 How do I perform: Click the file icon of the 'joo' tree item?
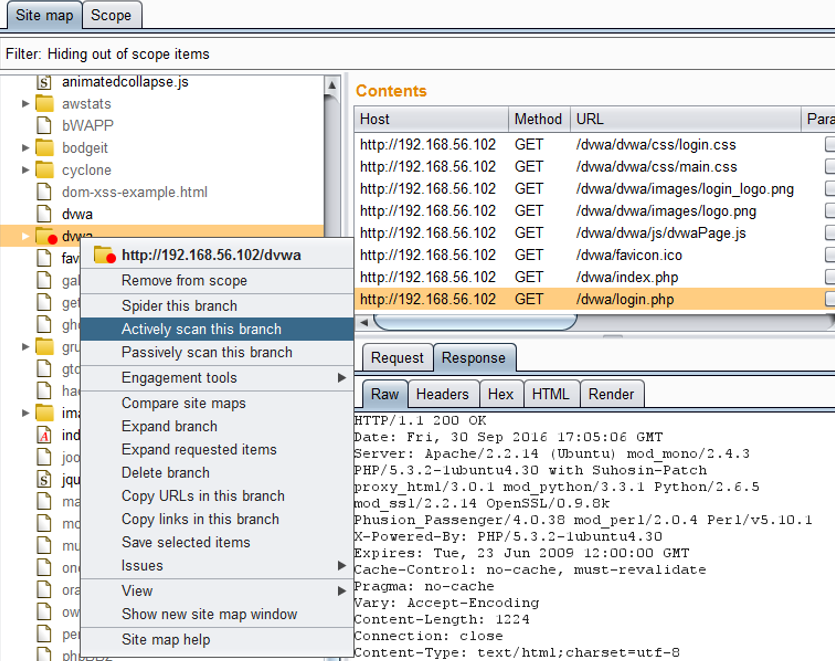pos(44,457)
